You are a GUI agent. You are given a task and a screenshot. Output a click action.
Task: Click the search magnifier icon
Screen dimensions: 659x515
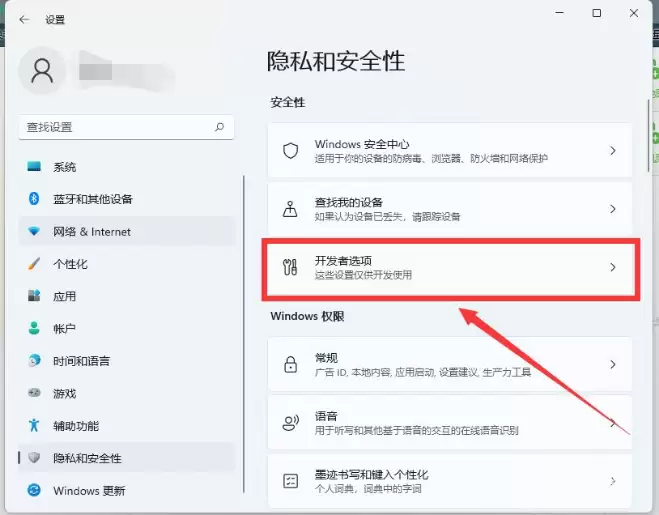pyautogui.click(x=219, y=127)
